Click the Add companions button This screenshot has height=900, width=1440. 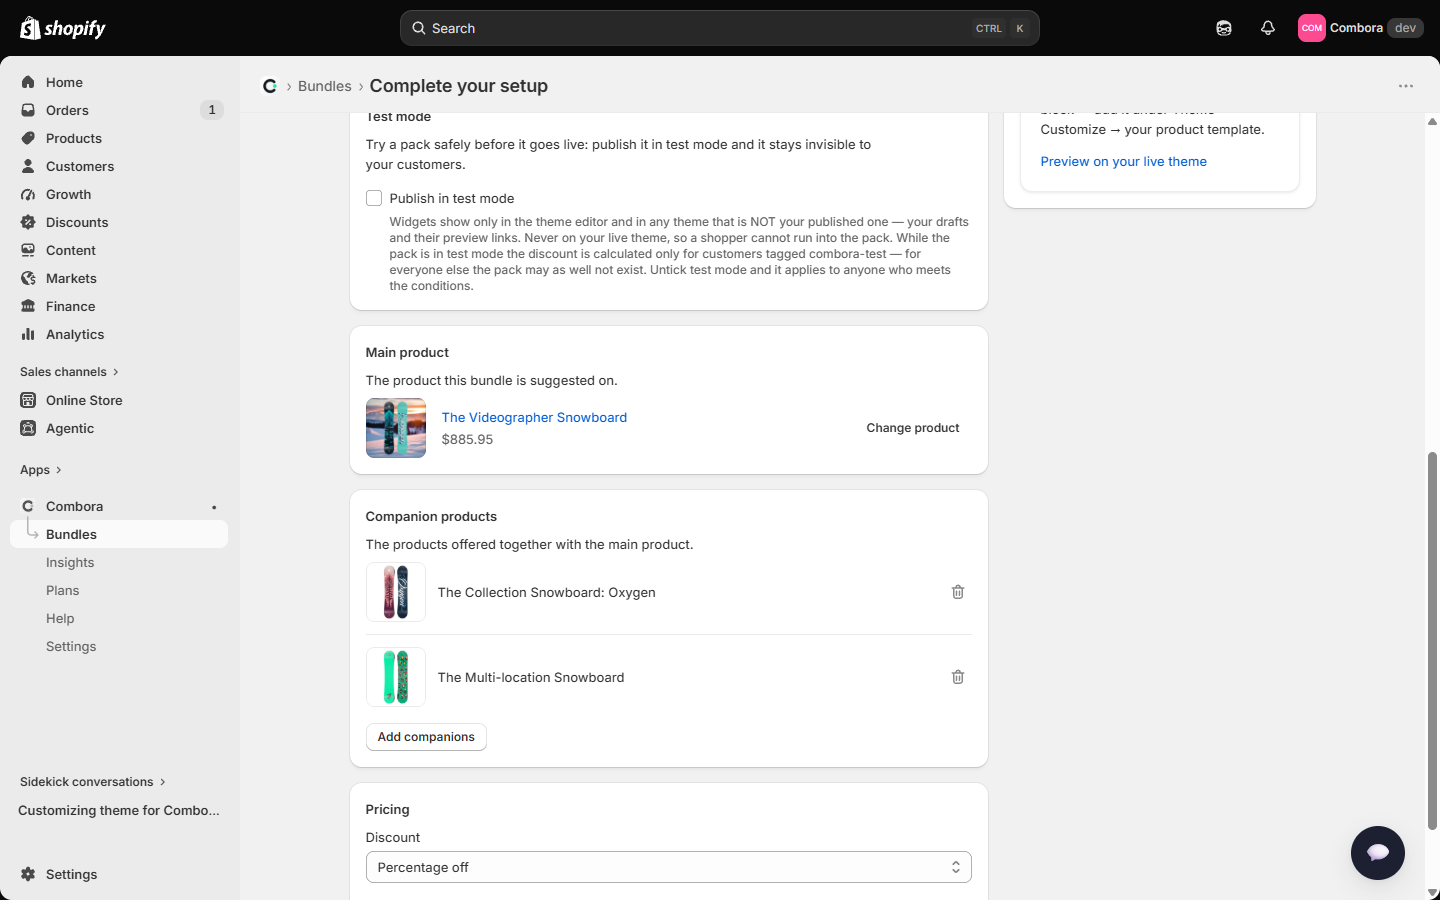pos(426,737)
